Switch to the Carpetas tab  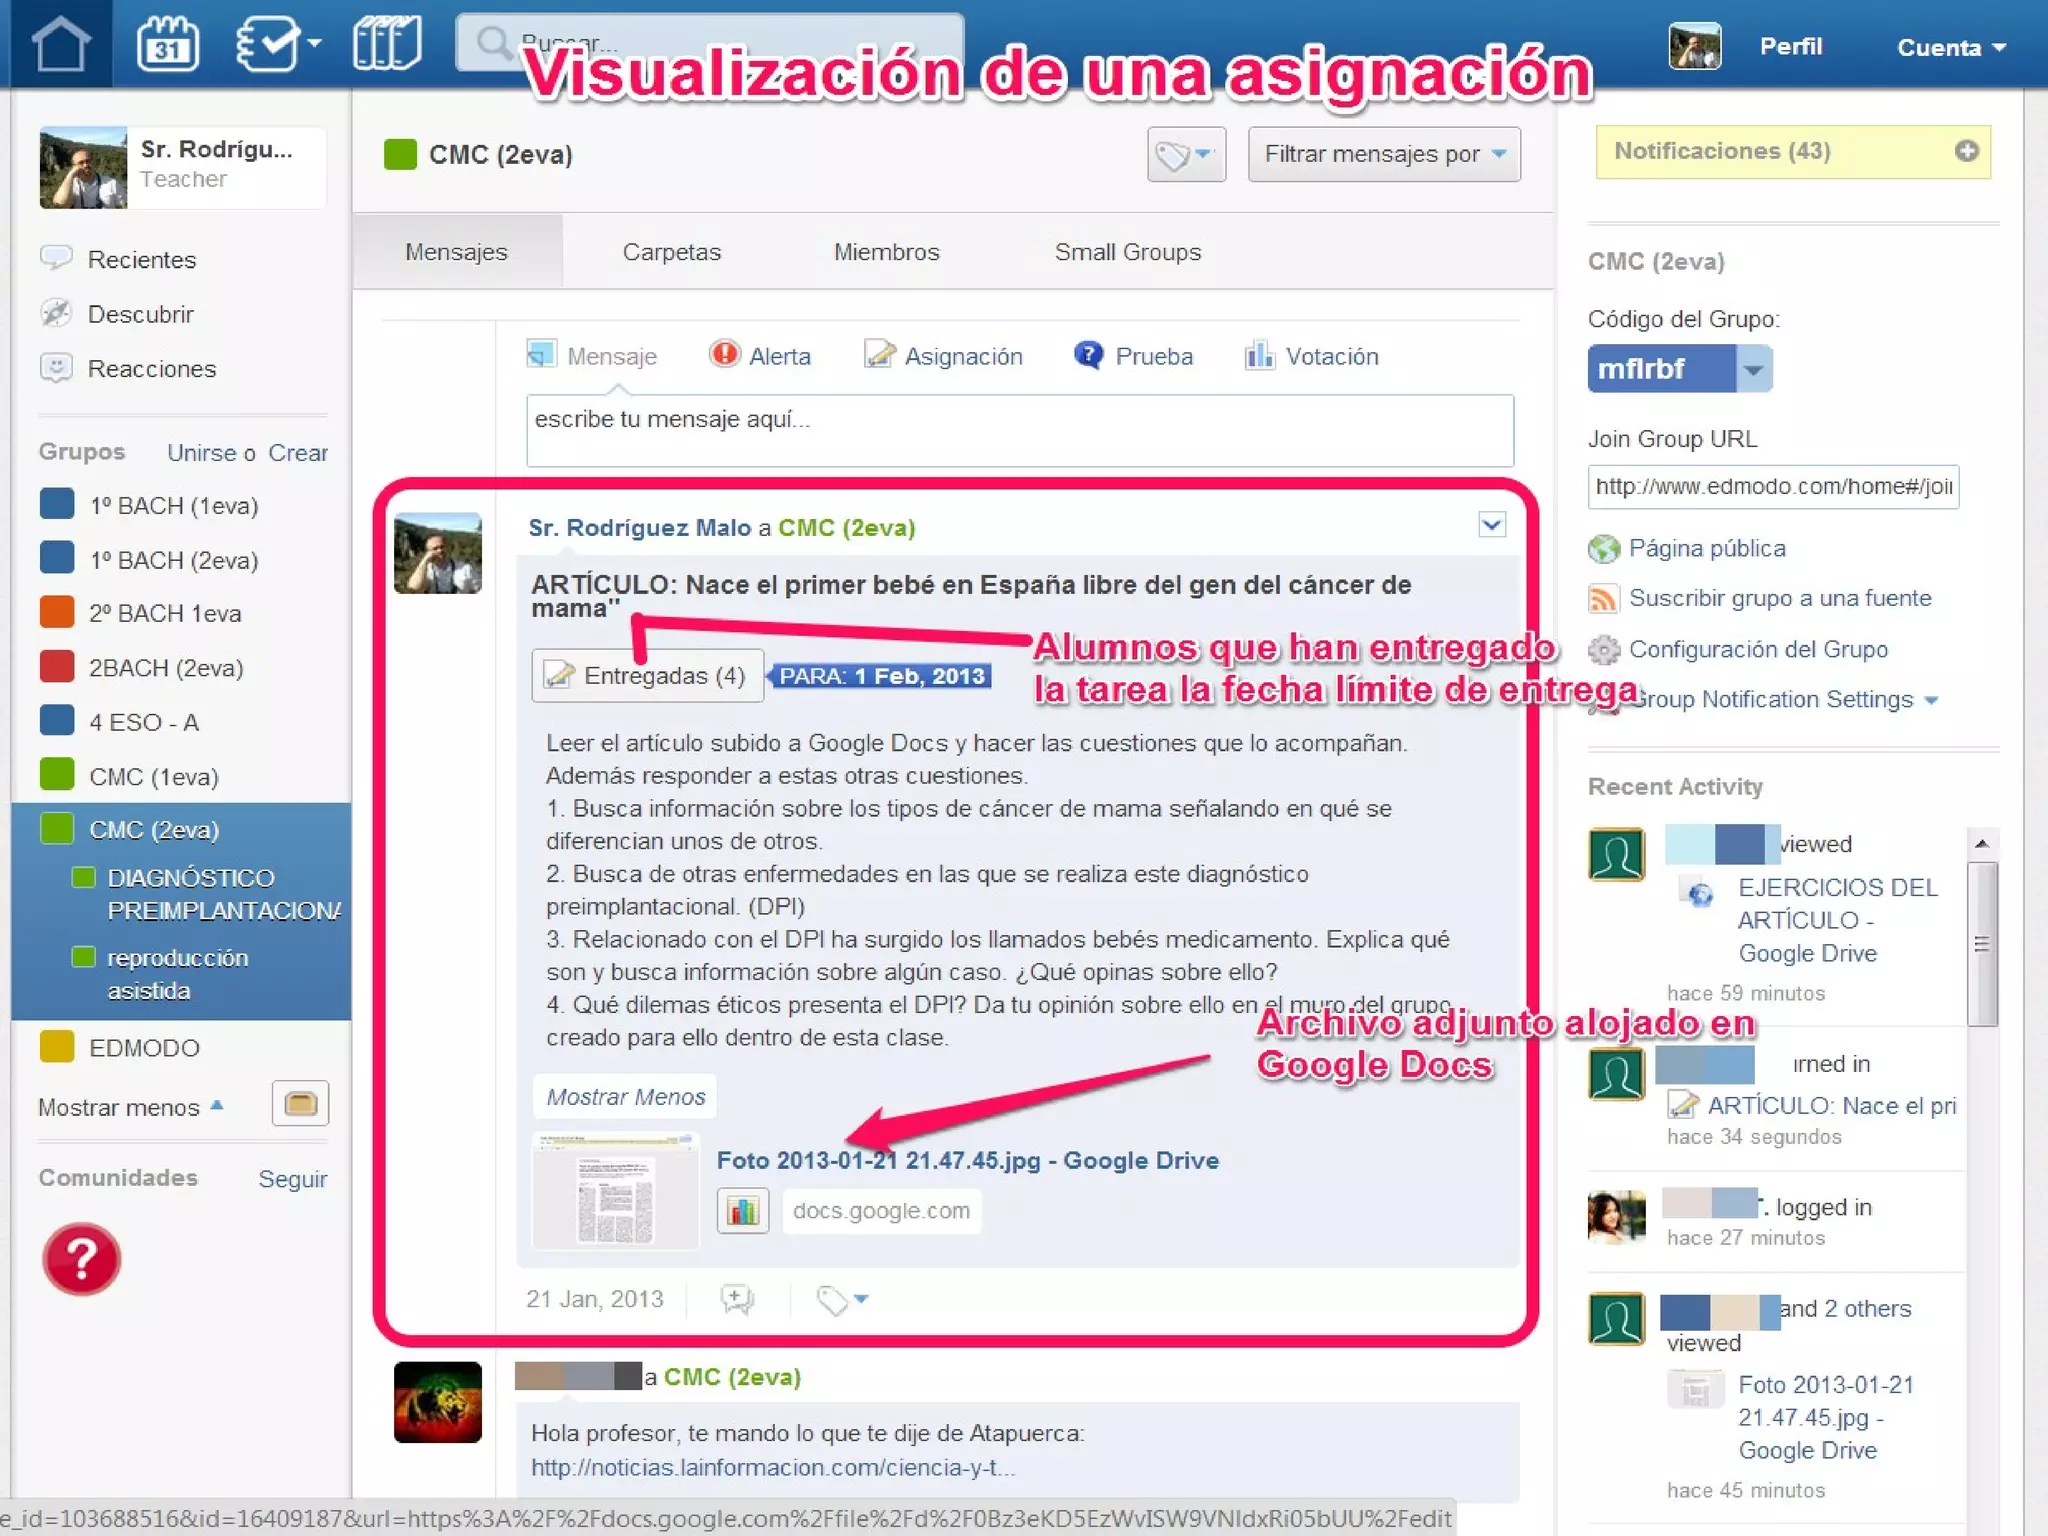click(671, 252)
